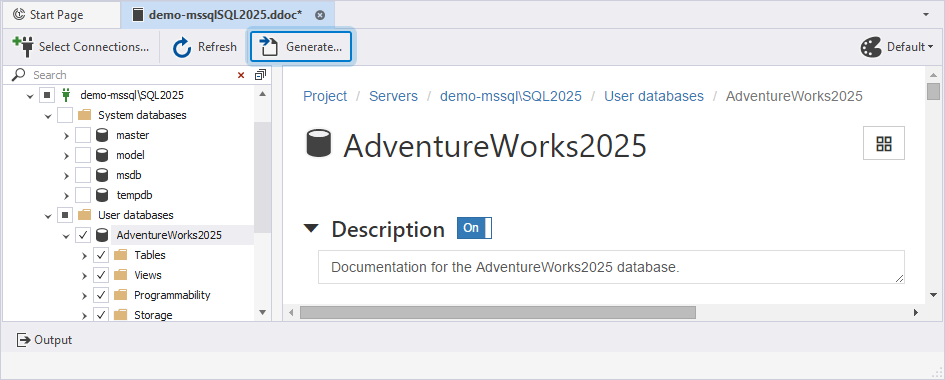Expand the tempdb database node
The height and width of the screenshot is (380, 945).
point(66,195)
